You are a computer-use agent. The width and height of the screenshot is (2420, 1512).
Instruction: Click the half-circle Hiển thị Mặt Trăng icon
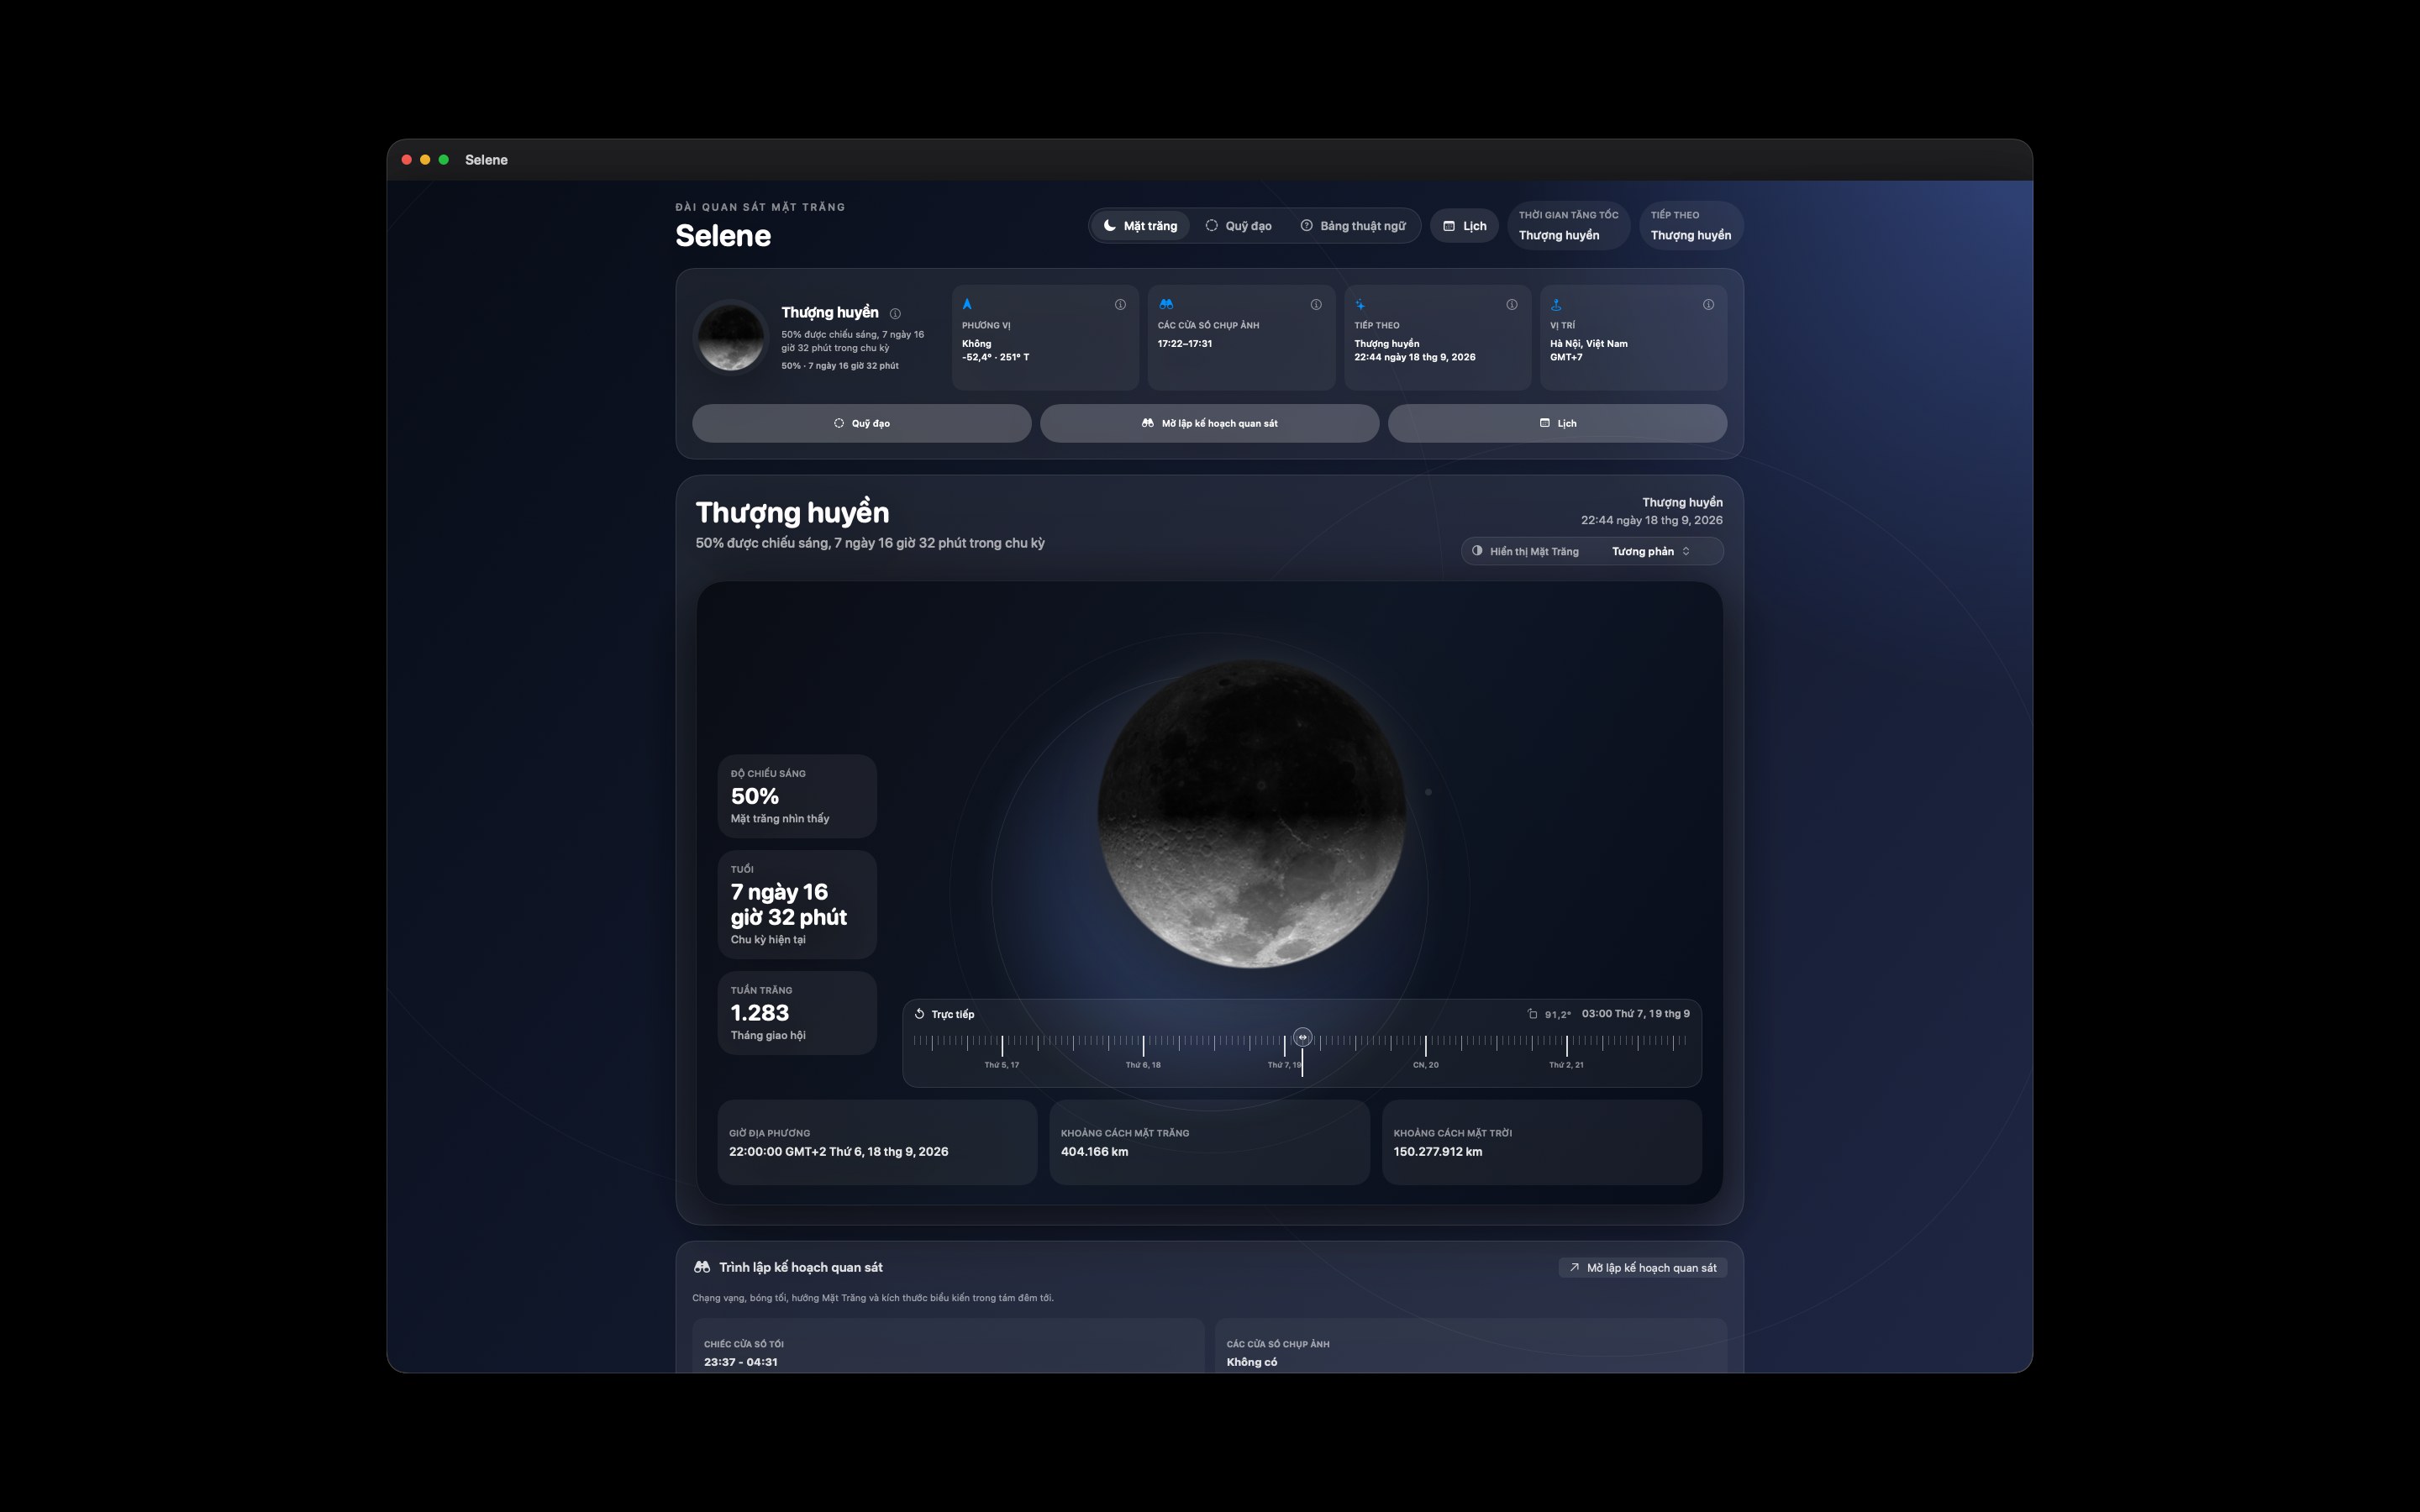pyautogui.click(x=1477, y=551)
